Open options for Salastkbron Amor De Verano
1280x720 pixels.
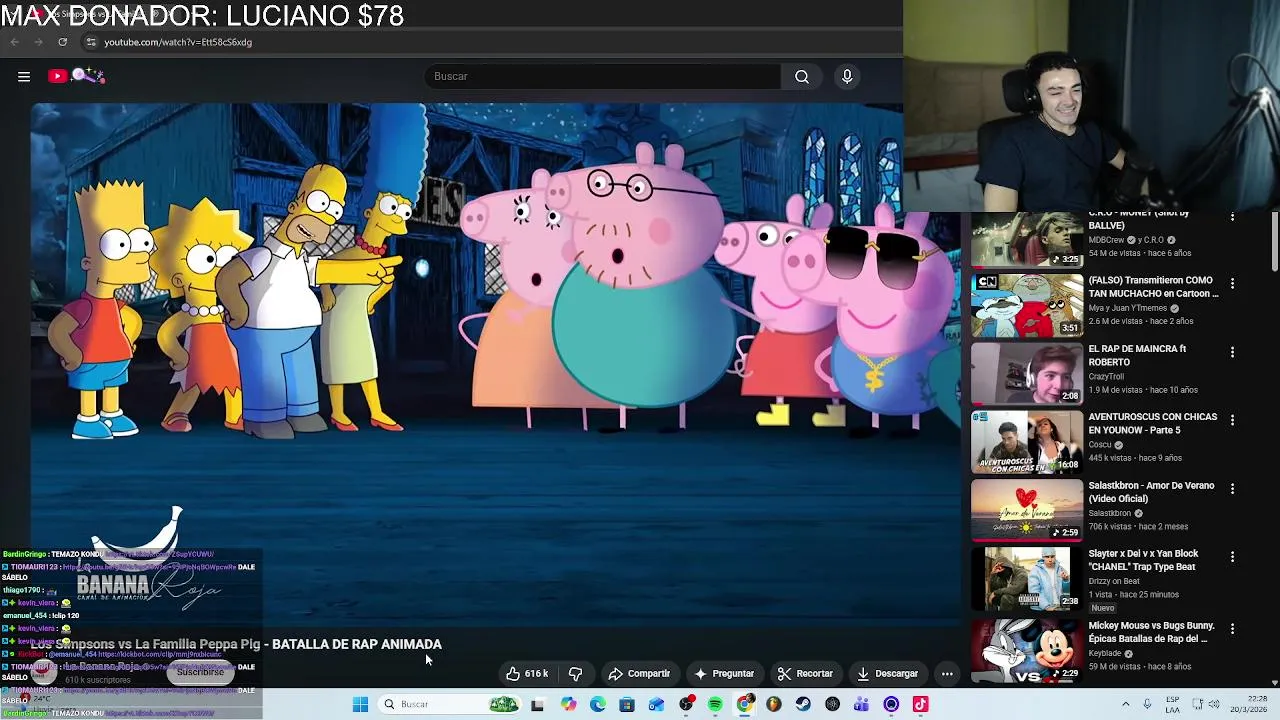[x=1232, y=489]
